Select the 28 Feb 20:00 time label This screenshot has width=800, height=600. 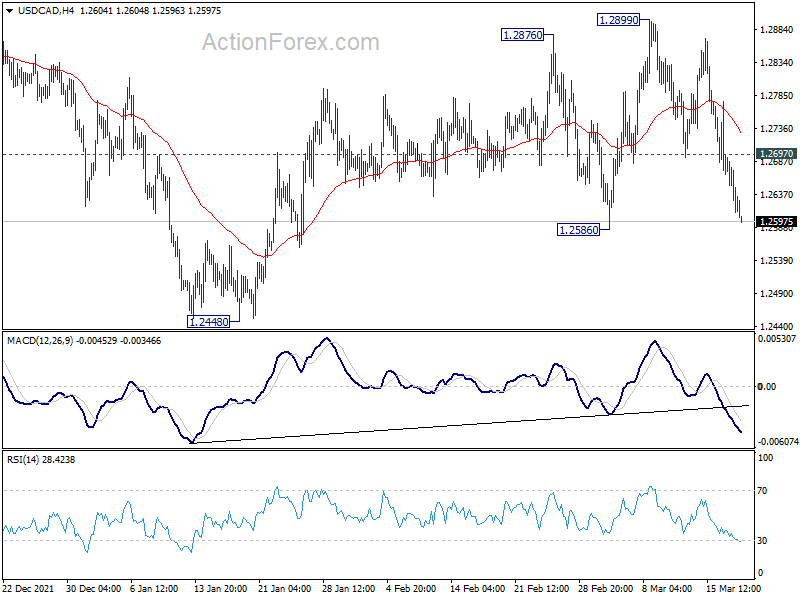click(606, 589)
